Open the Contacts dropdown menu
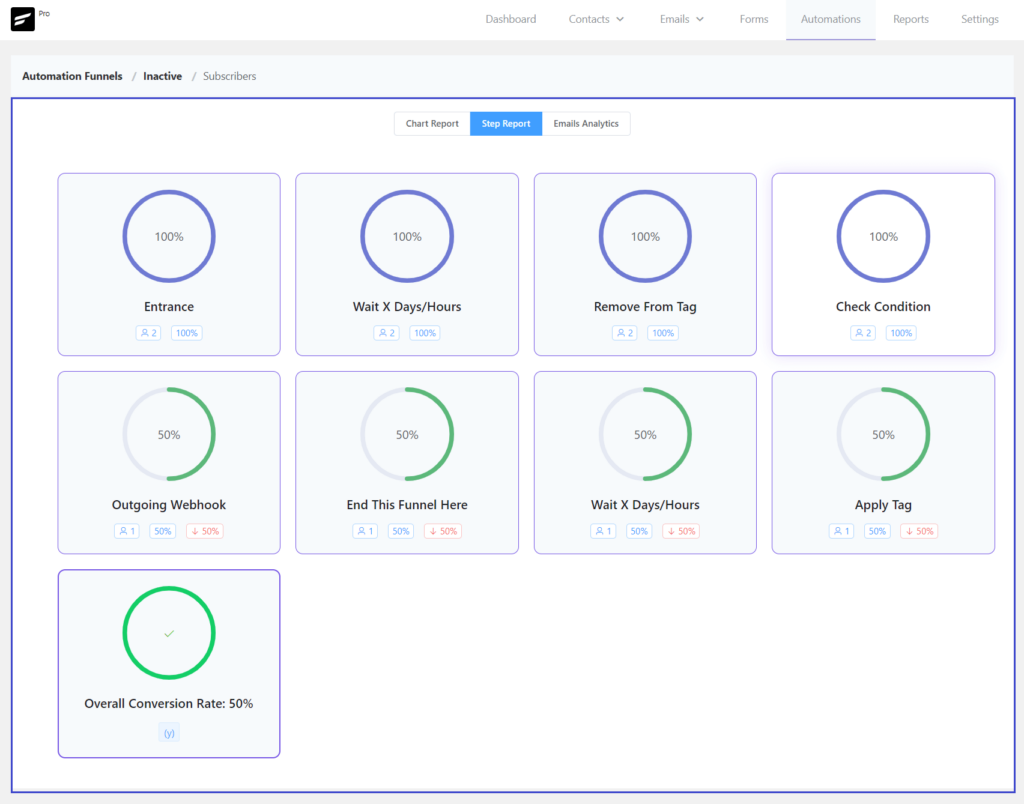The image size is (1024, 804). pyautogui.click(x=596, y=18)
